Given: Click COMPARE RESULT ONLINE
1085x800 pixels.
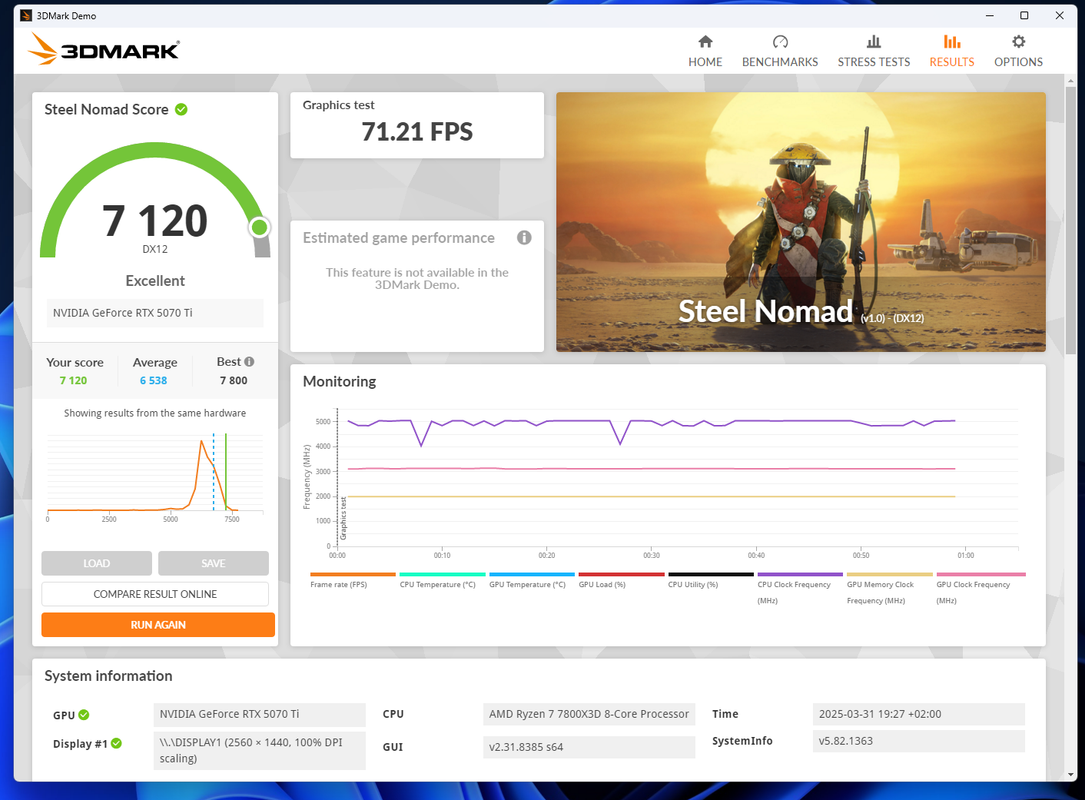Looking at the screenshot, I should point(155,594).
